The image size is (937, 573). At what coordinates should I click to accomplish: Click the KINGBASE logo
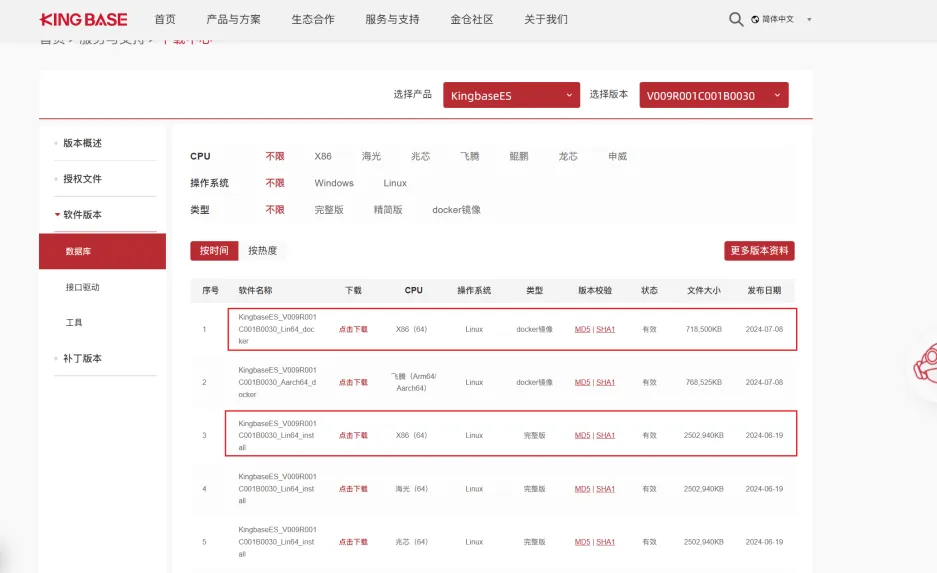(83, 20)
